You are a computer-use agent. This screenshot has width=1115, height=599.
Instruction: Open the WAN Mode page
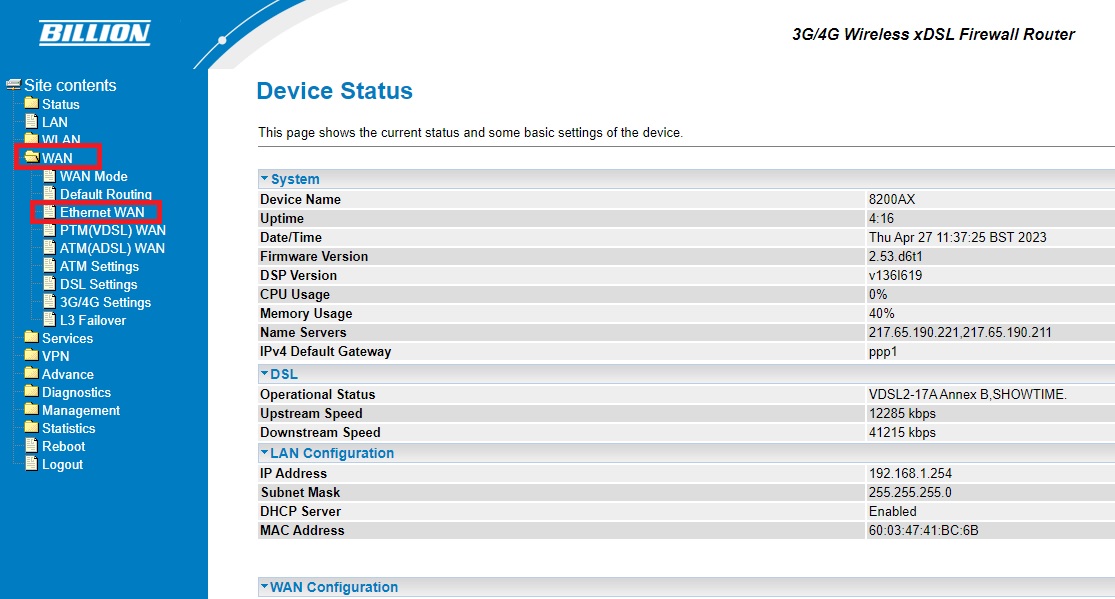coord(94,176)
